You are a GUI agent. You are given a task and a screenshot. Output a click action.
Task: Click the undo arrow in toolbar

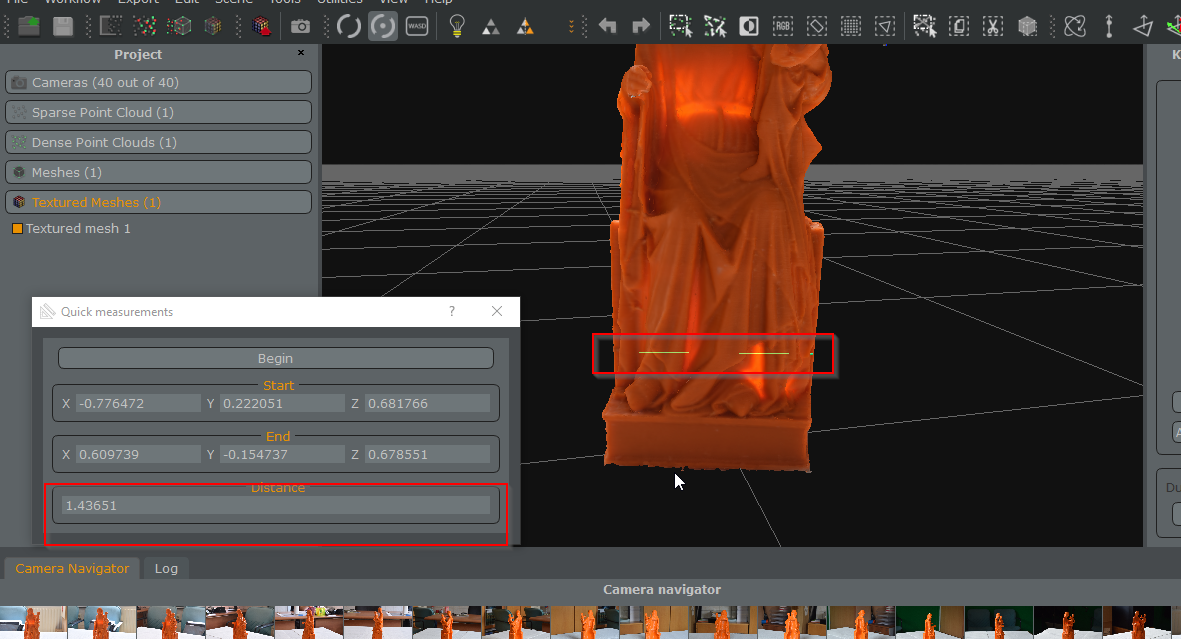click(x=607, y=26)
